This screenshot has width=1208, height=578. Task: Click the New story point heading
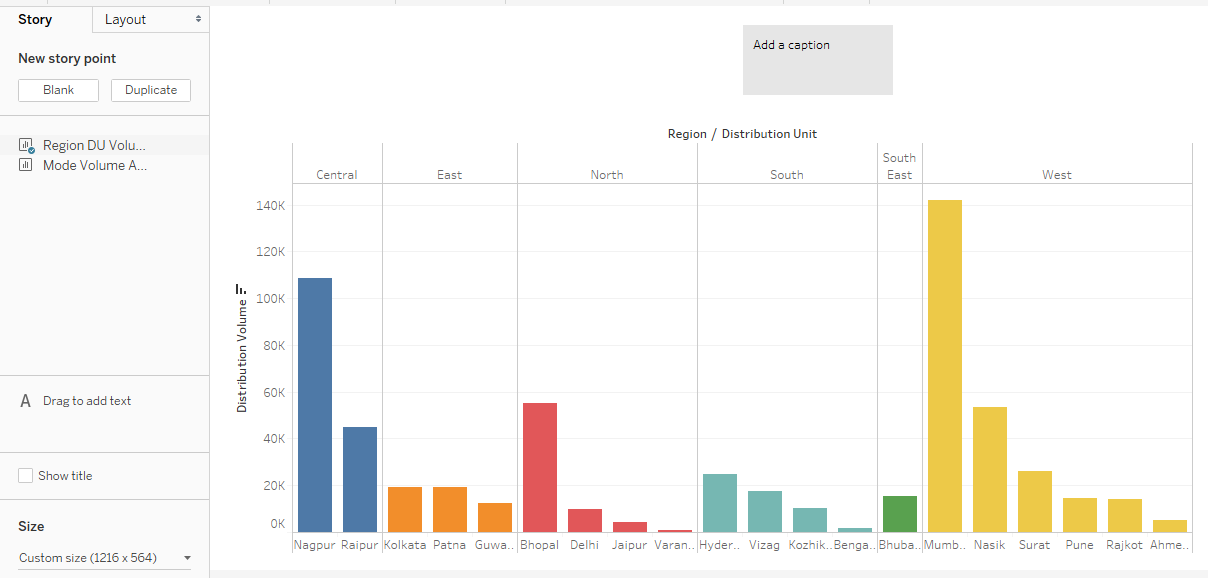[67, 59]
